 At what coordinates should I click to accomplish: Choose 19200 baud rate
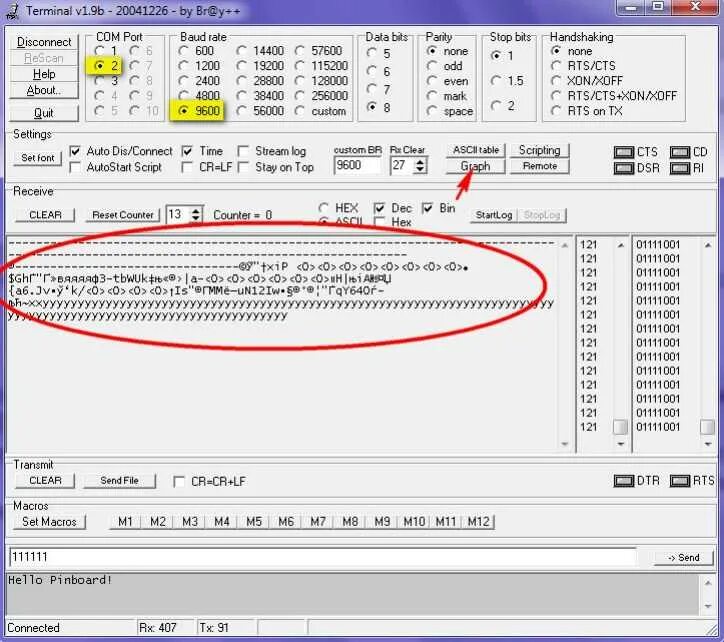click(241, 66)
